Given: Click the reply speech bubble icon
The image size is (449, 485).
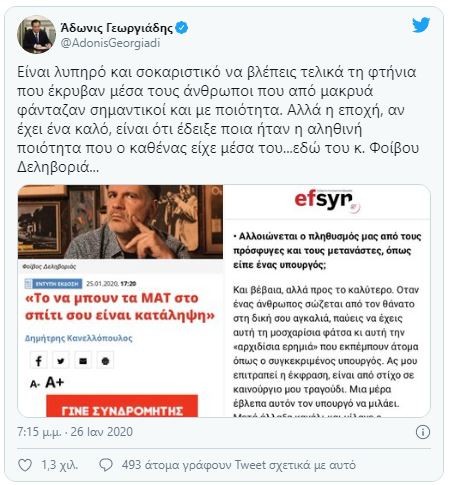Looking at the screenshot, I should point(106,465).
